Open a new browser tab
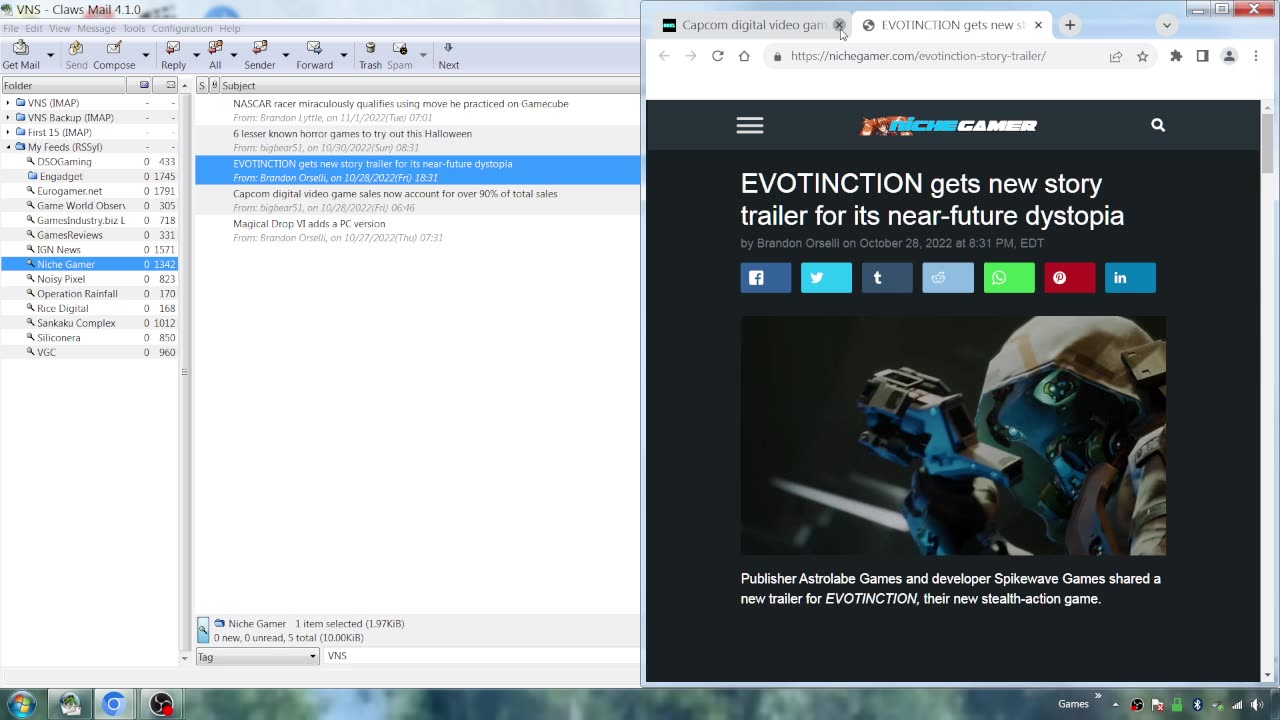 1070,25
